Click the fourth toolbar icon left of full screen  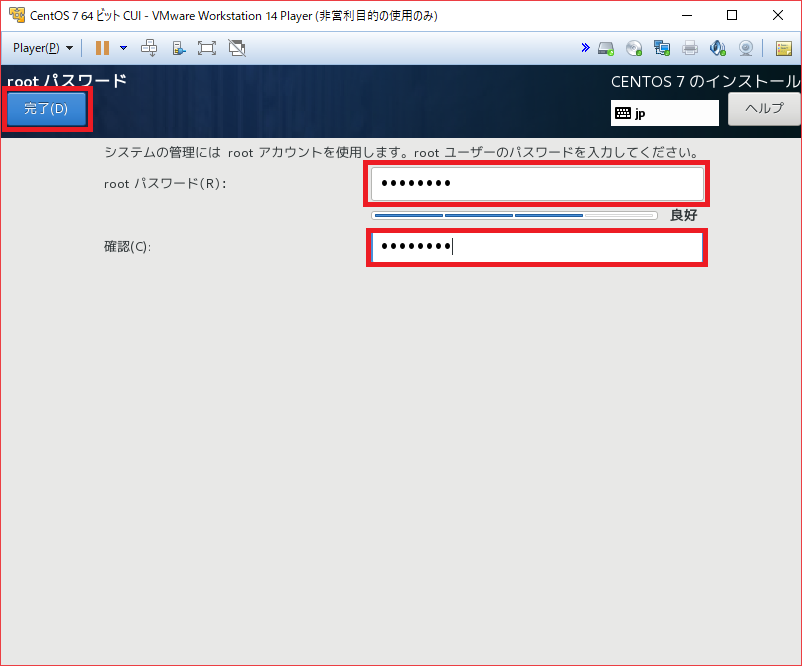178,48
